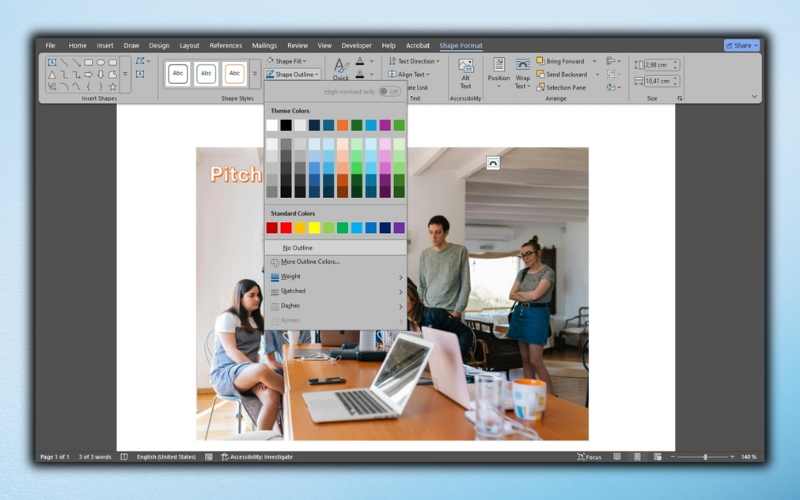Image resolution: width=800 pixels, height=500 pixels.
Task: Click the Layout Options icon over the picture
Action: tap(493, 163)
